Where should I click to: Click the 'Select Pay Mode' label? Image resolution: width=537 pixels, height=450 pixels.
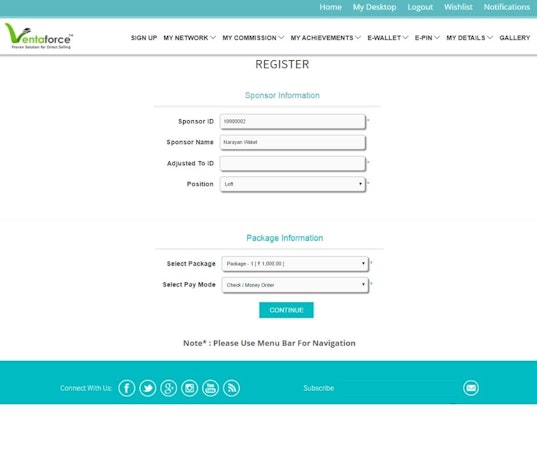[x=189, y=285]
